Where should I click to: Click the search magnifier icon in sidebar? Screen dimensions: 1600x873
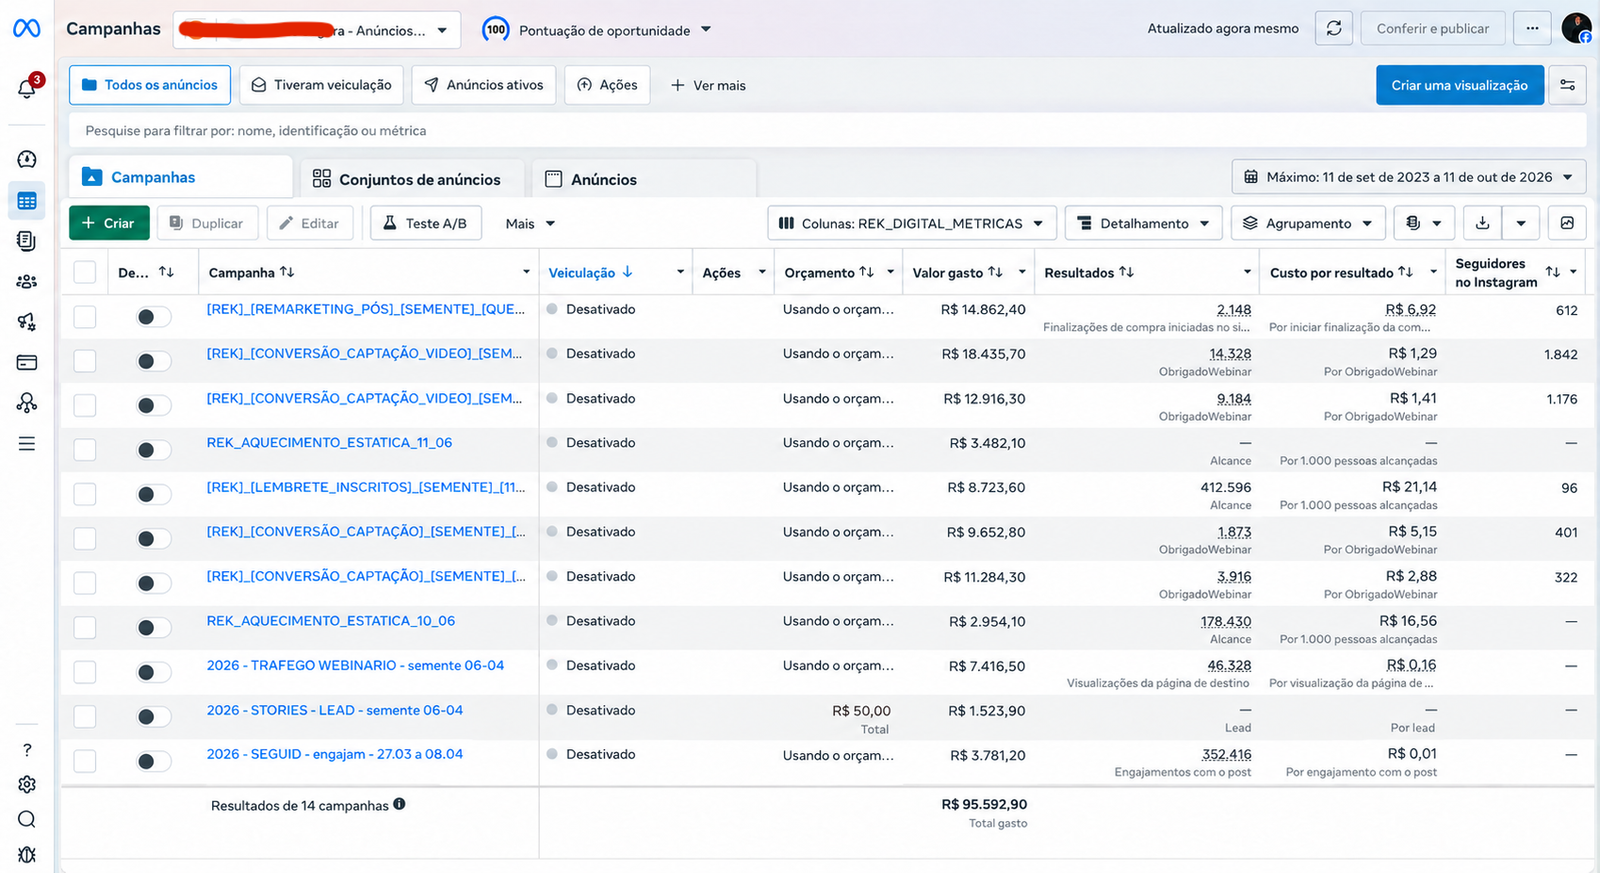pos(27,820)
